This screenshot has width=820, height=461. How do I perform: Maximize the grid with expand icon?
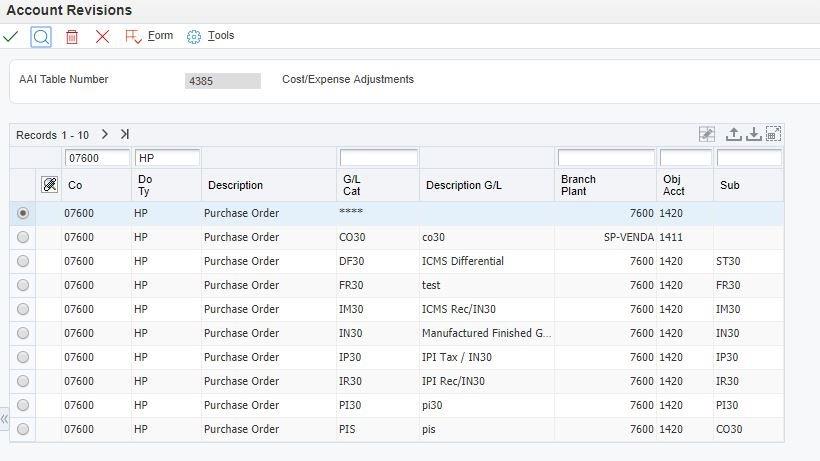click(773, 134)
